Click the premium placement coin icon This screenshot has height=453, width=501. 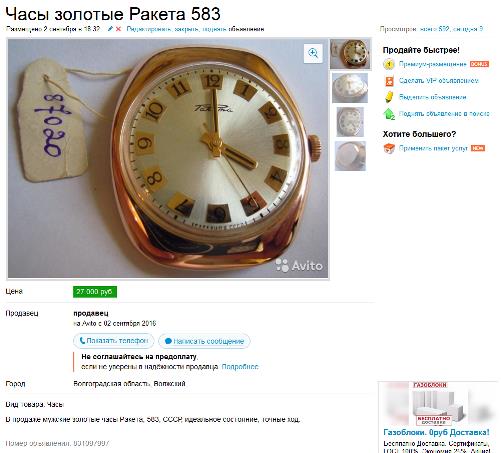click(x=389, y=64)
